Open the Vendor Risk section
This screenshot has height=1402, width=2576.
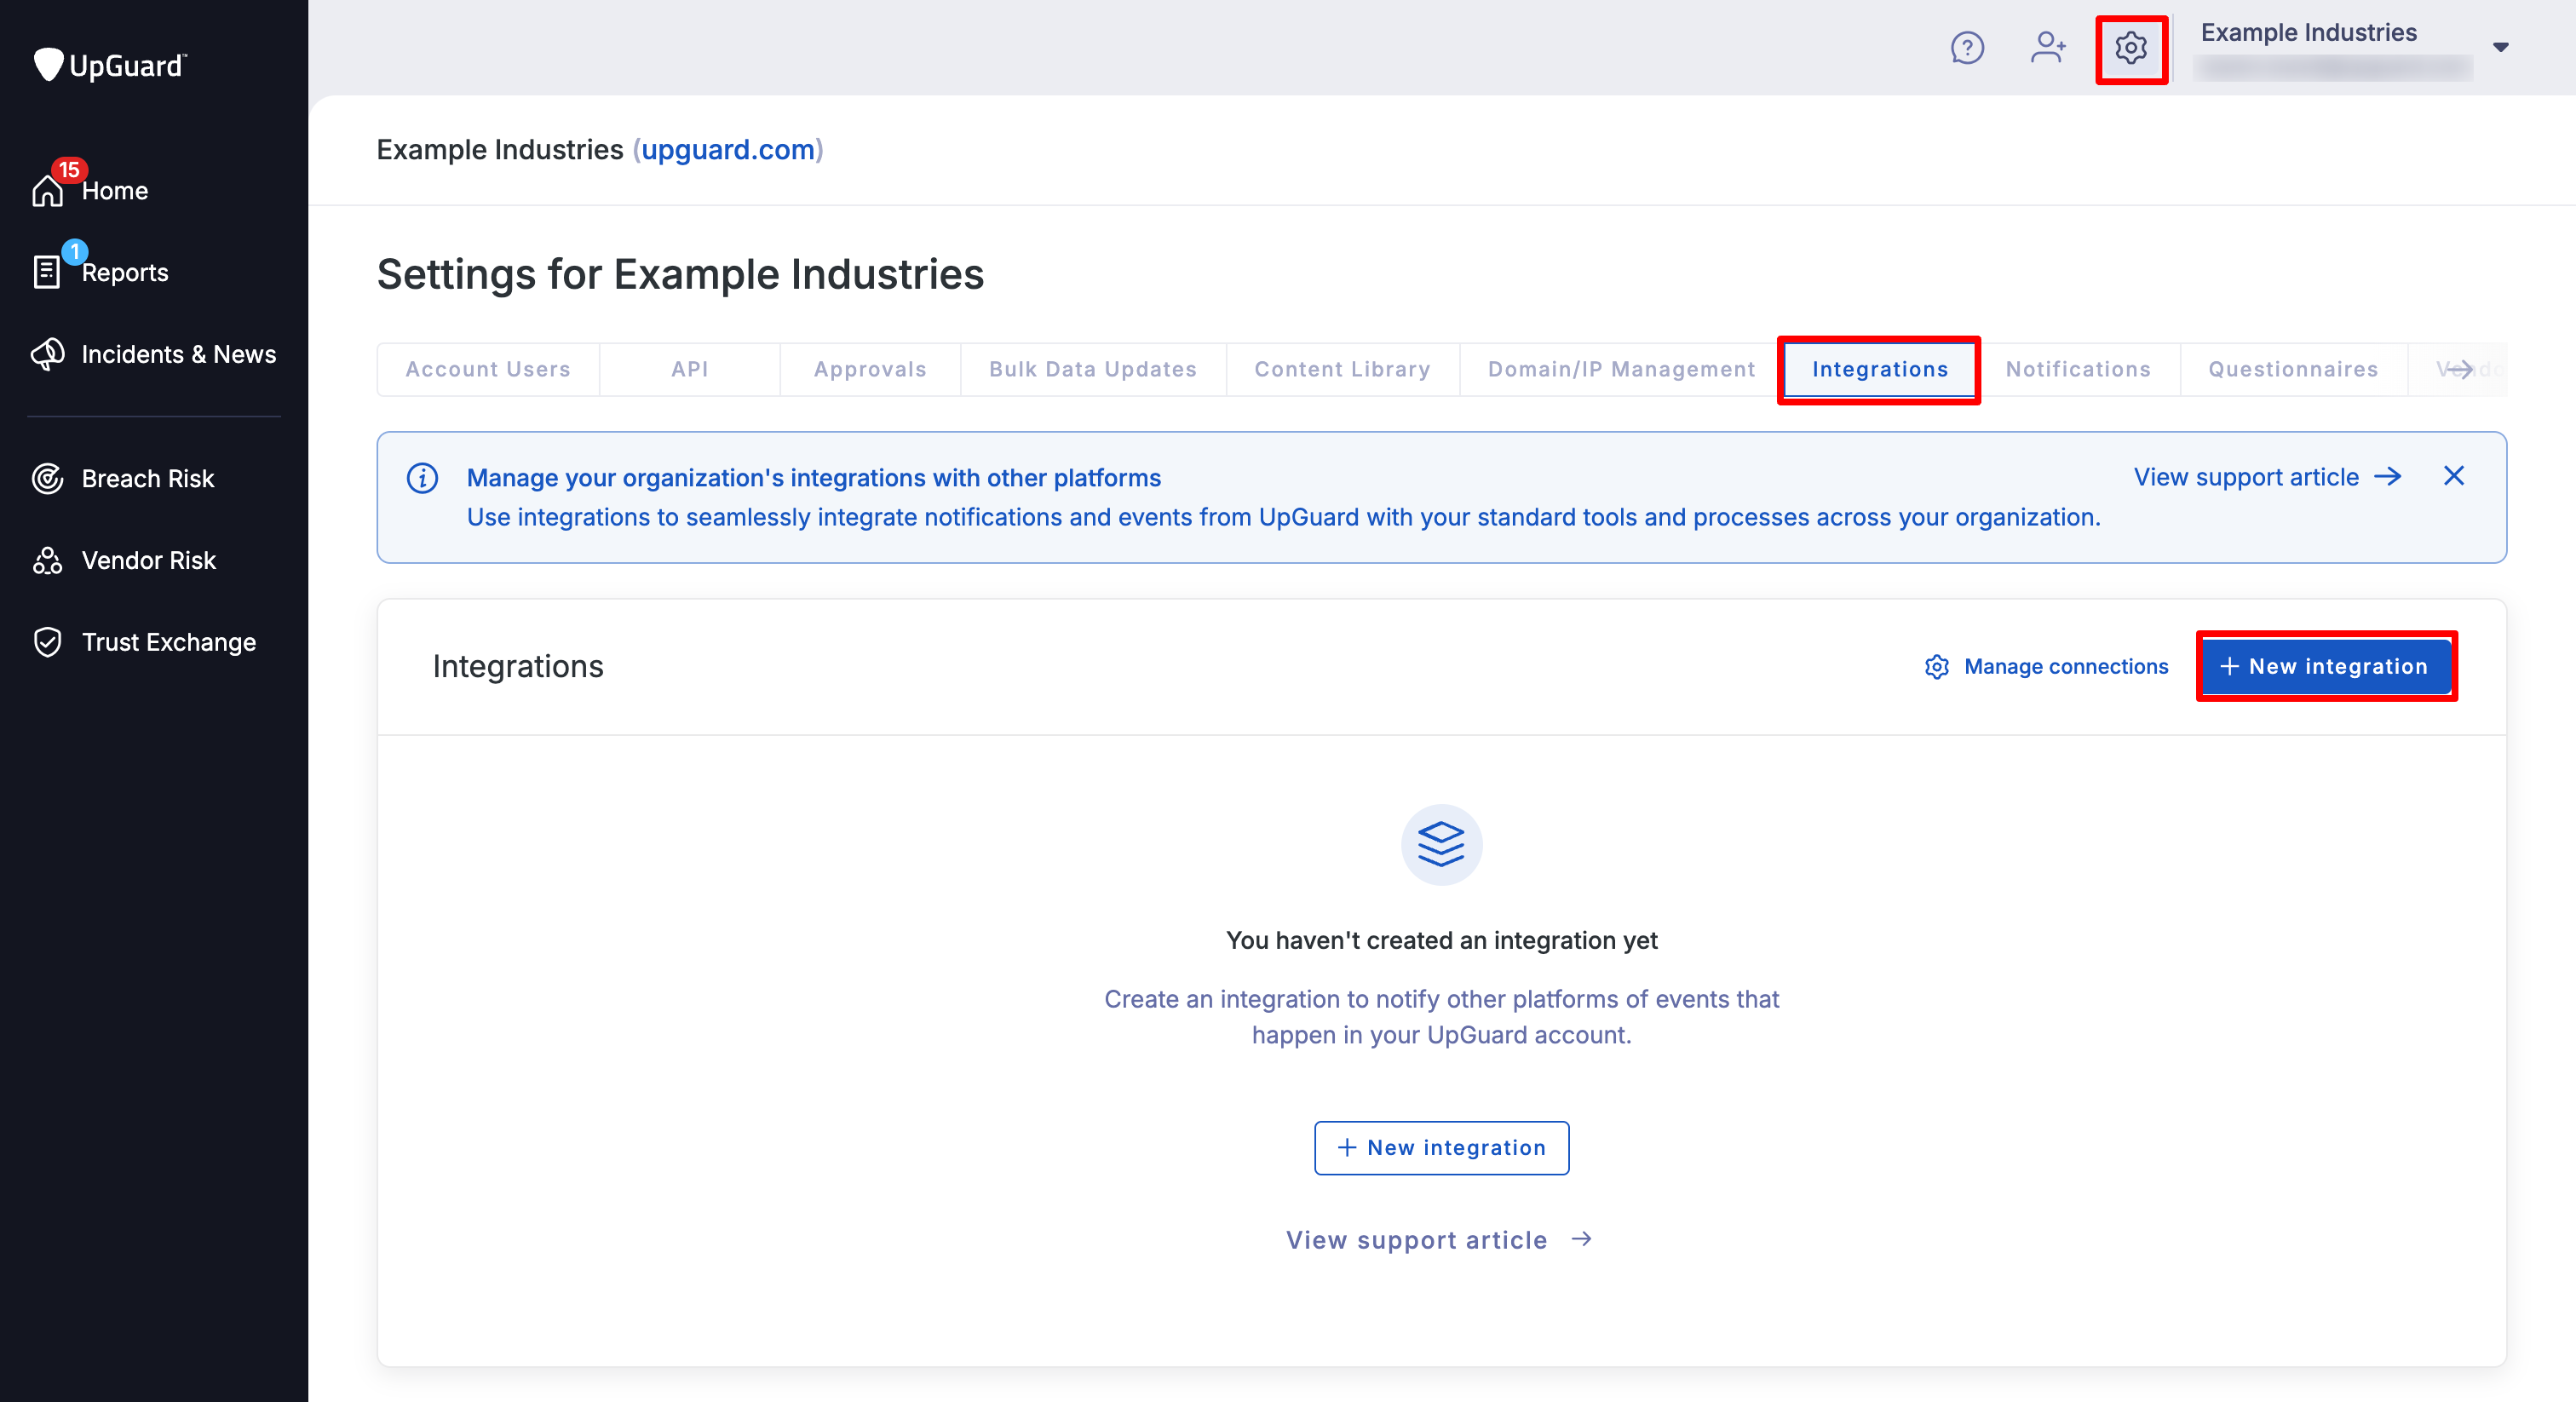pyautogui.click(x=148, y=560)
